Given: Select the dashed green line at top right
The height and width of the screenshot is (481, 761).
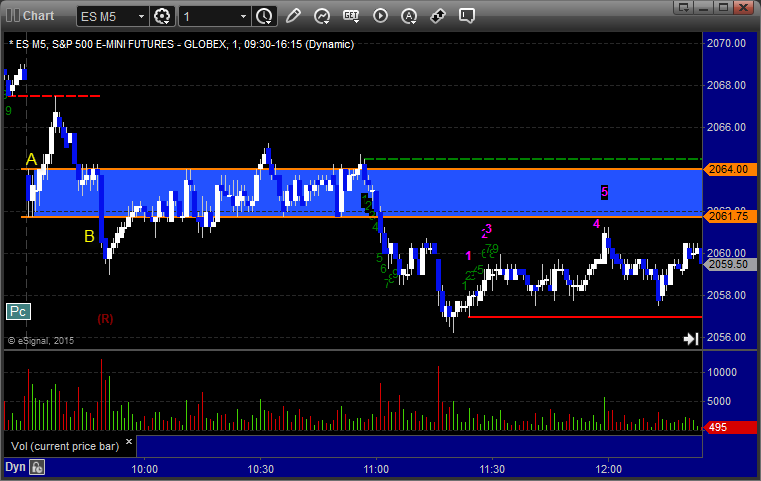Looking at the screenshot, I should point(532,159).
